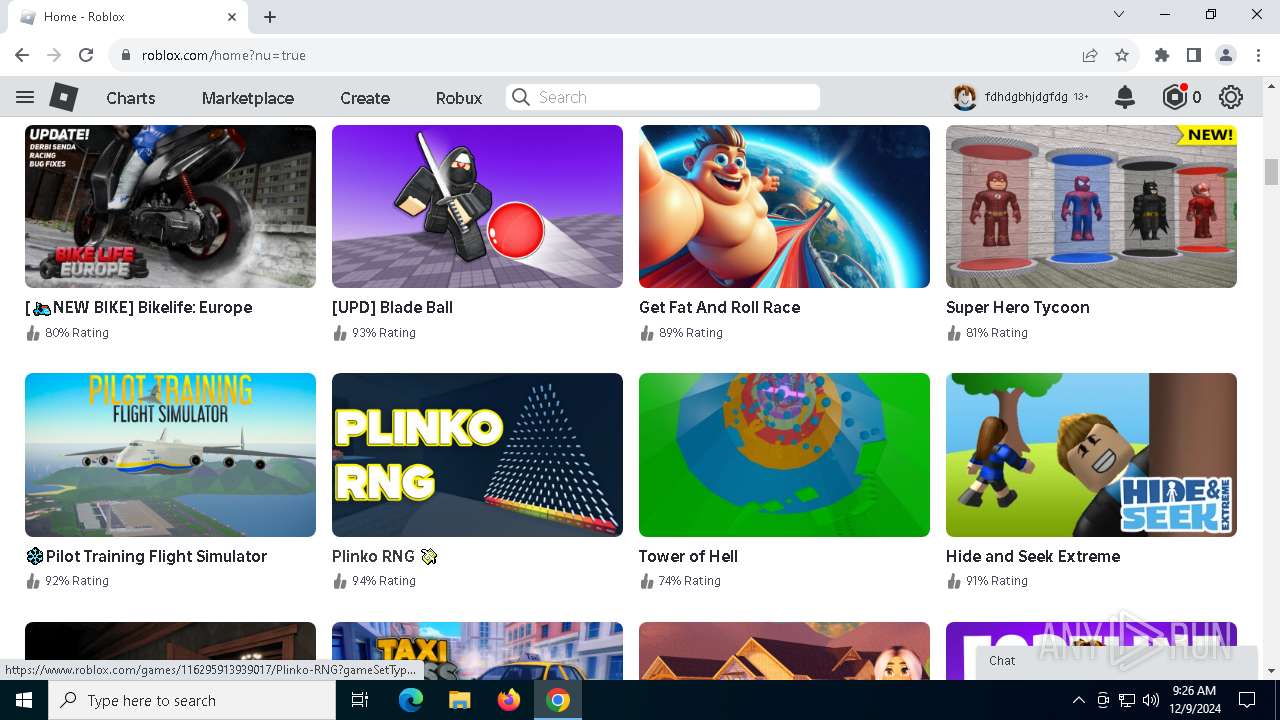
Task: Open the Roblox hamburger navigation menu
Action: coord(25,97)
